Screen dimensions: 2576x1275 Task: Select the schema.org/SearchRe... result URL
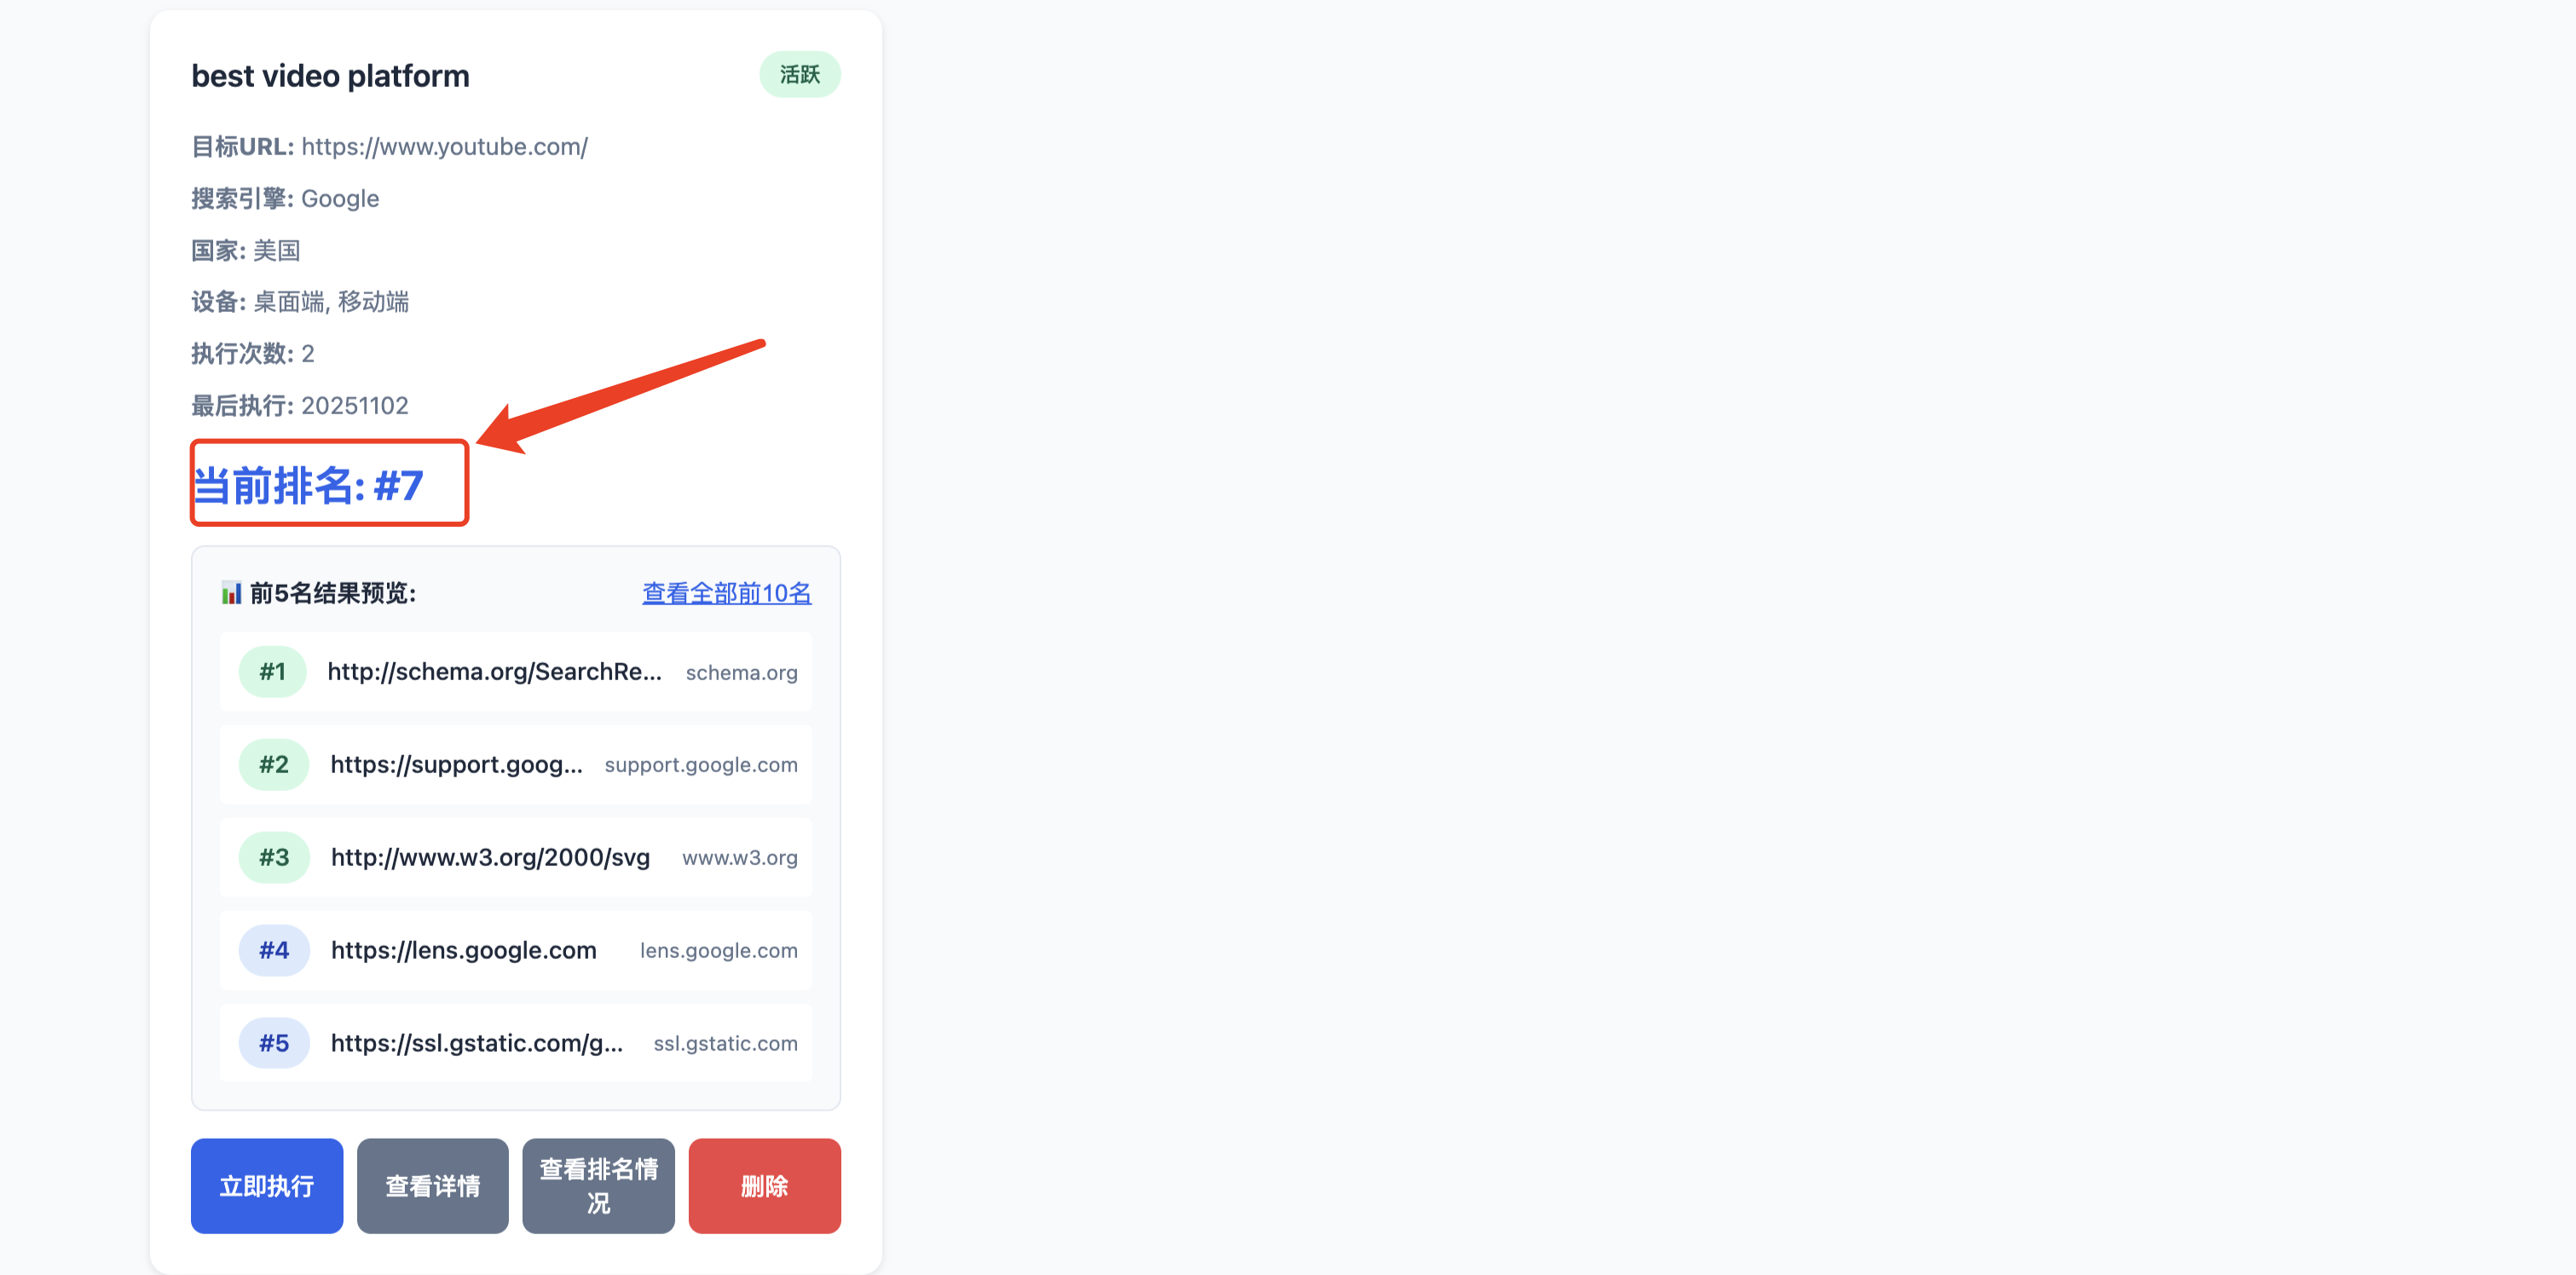[x=494, y=672]
